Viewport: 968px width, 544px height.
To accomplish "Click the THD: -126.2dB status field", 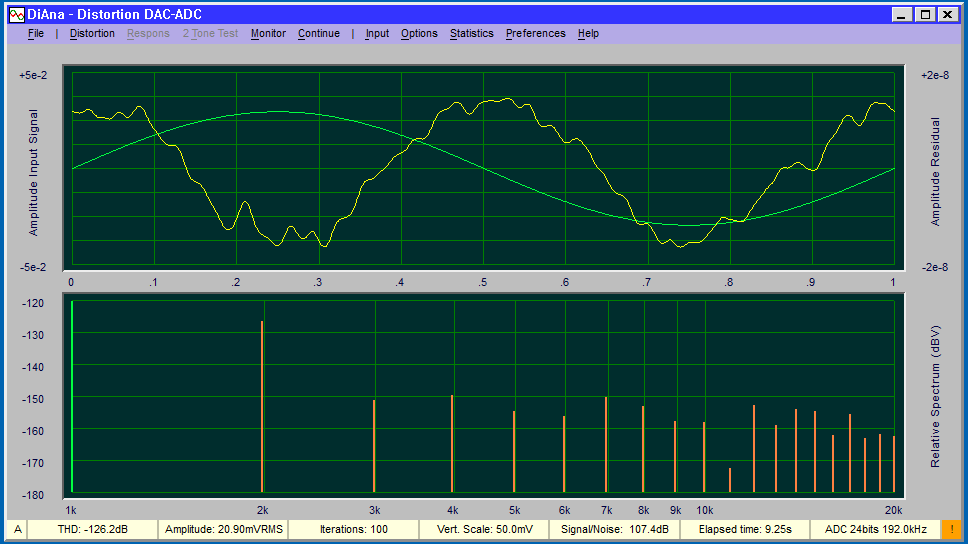I will click(93, 529).
